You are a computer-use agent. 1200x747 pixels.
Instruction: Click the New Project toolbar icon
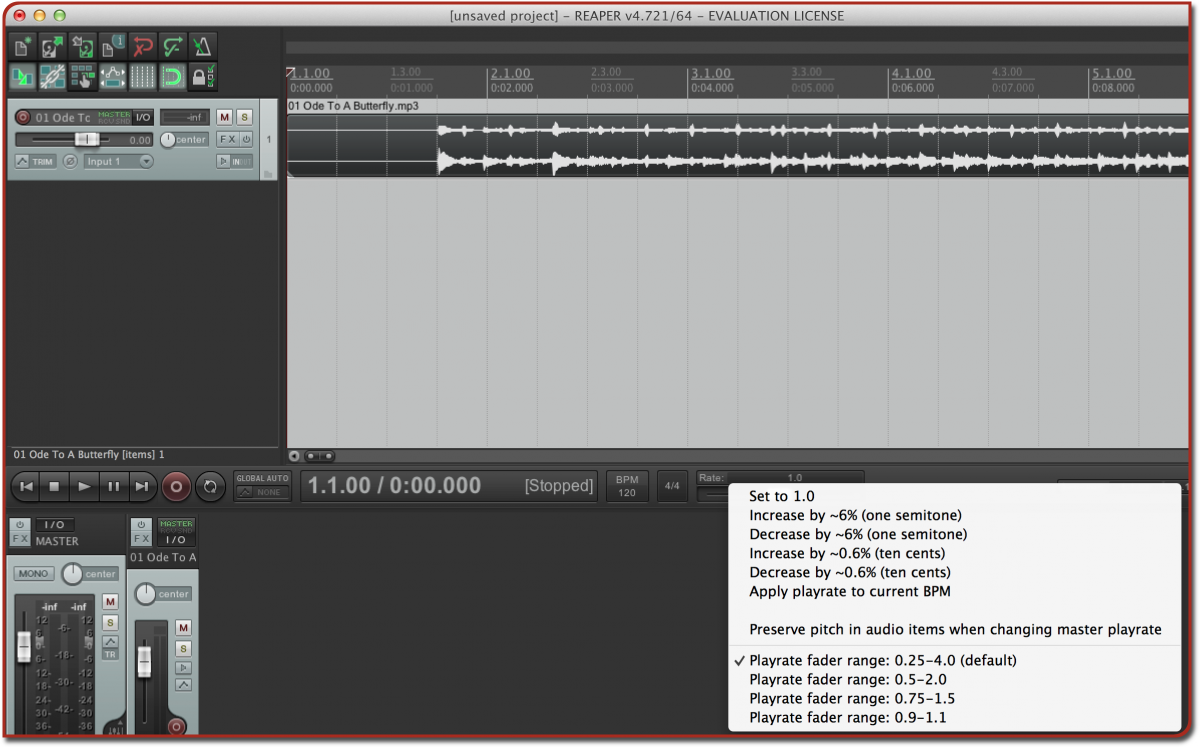coord(22,46)
